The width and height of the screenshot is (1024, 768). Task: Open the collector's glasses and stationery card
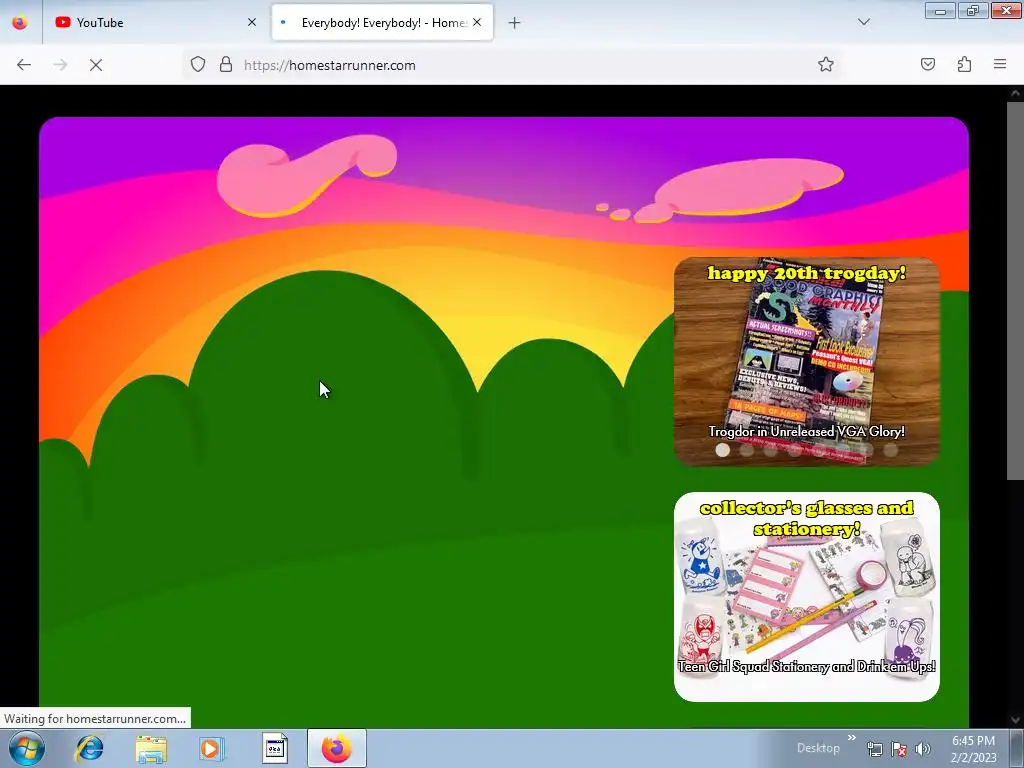[x=807, y=597]
